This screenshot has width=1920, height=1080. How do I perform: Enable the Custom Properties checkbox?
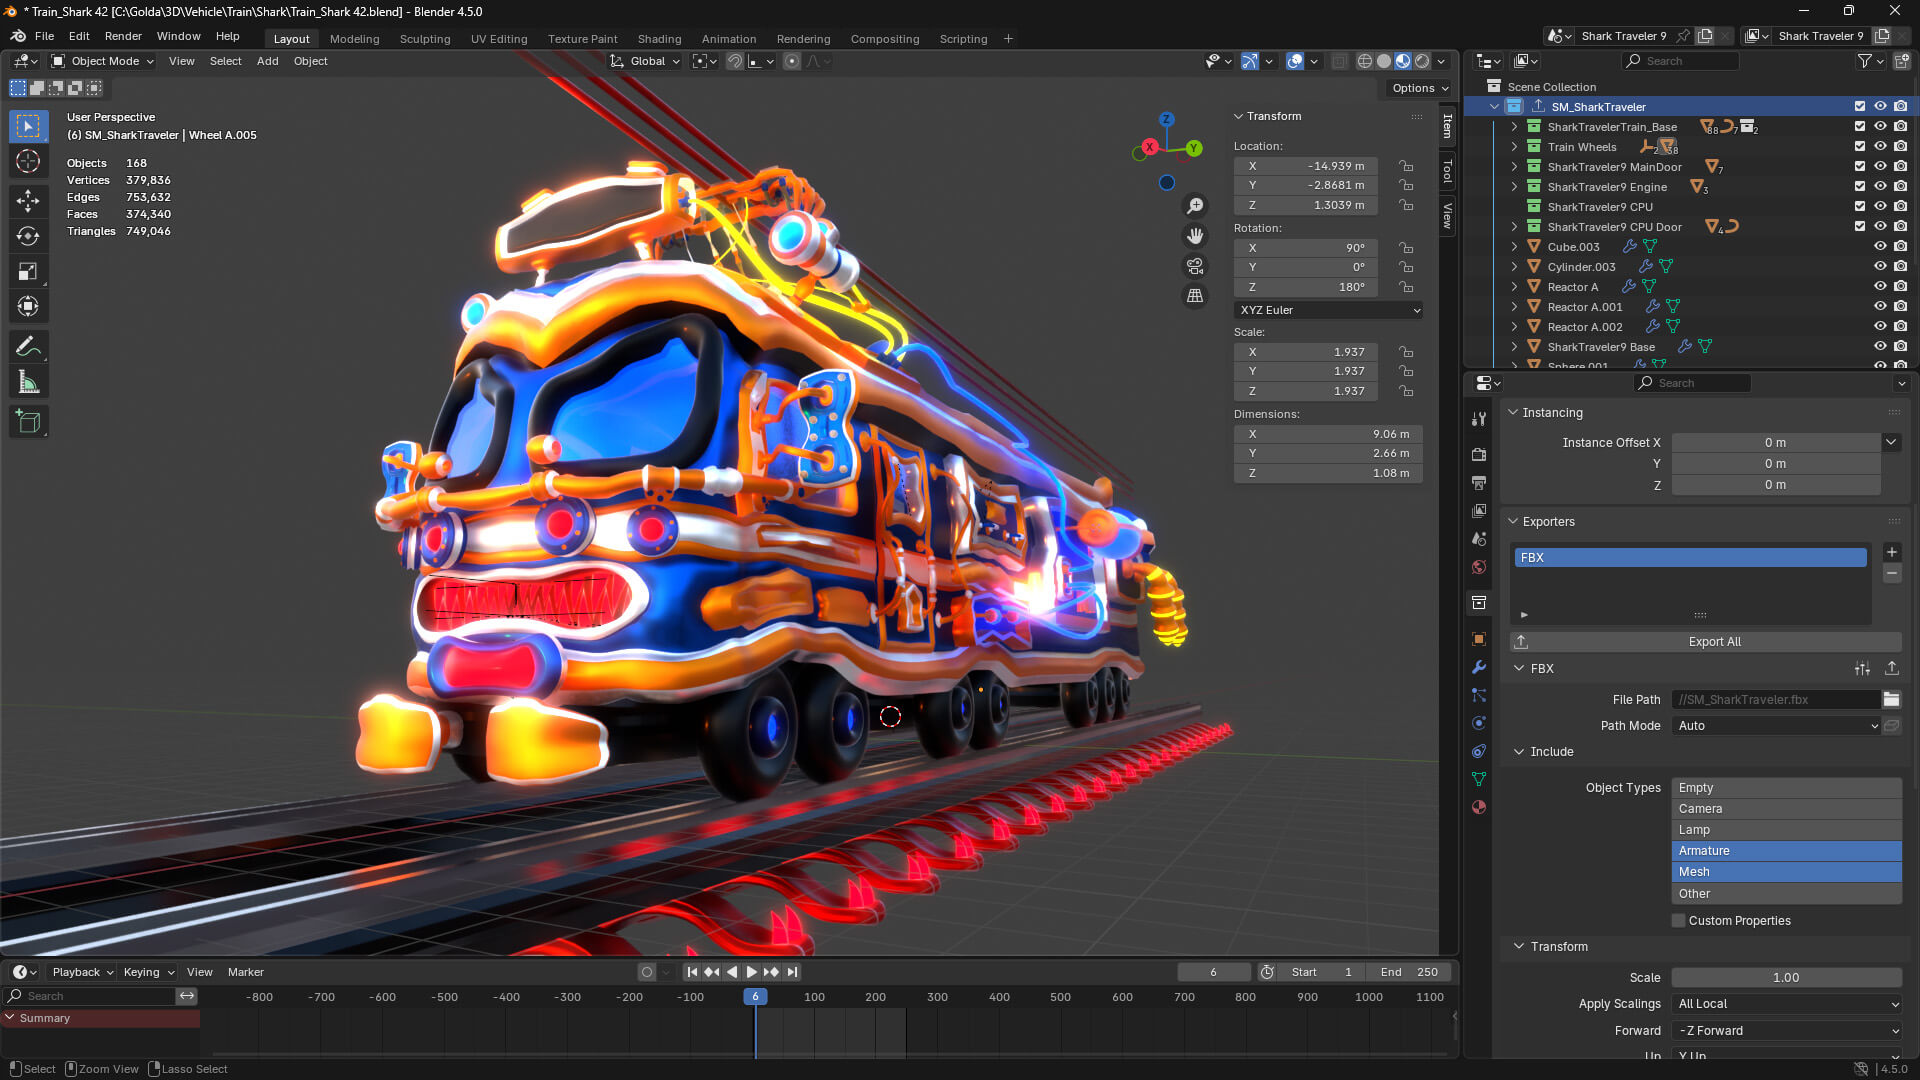(1679, 921)
